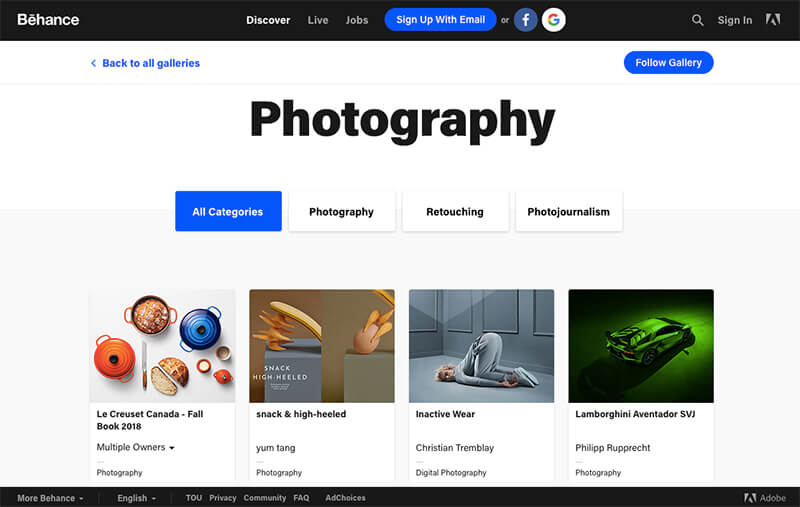
Task: Sign up with the Facebook icon
Action: [x=526, y=20]
